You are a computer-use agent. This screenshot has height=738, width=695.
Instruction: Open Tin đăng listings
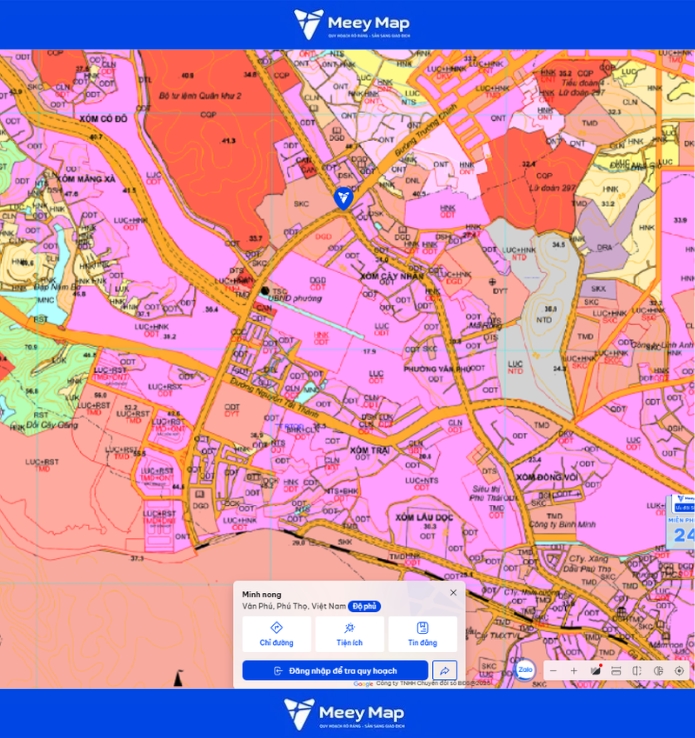pyautogui.click(x=423, y=634)
